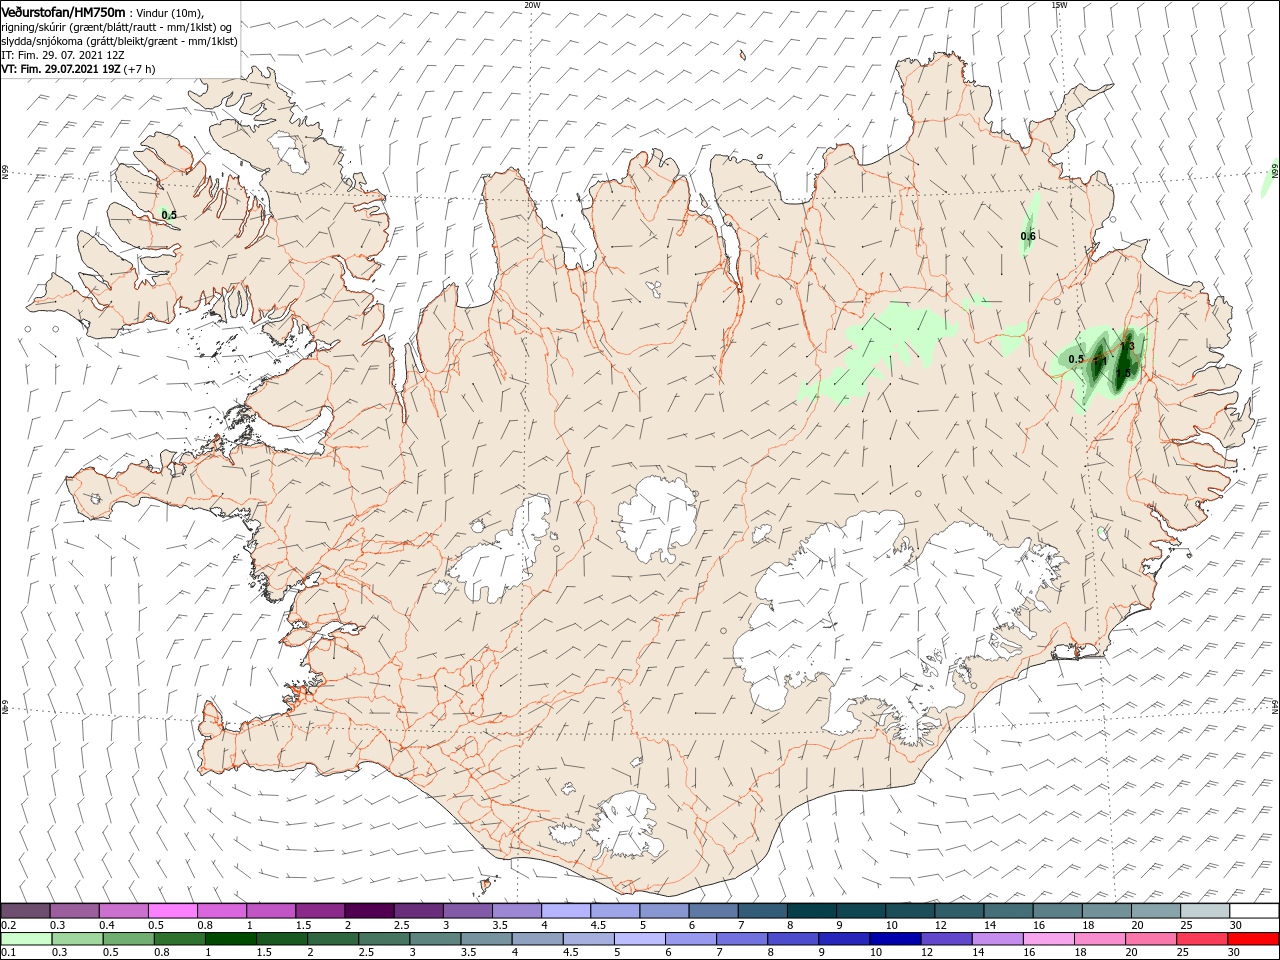Click the 0.1 label in the lower legend row
The height and width of the screenshot is (960, 1280).
click(9, 952)
